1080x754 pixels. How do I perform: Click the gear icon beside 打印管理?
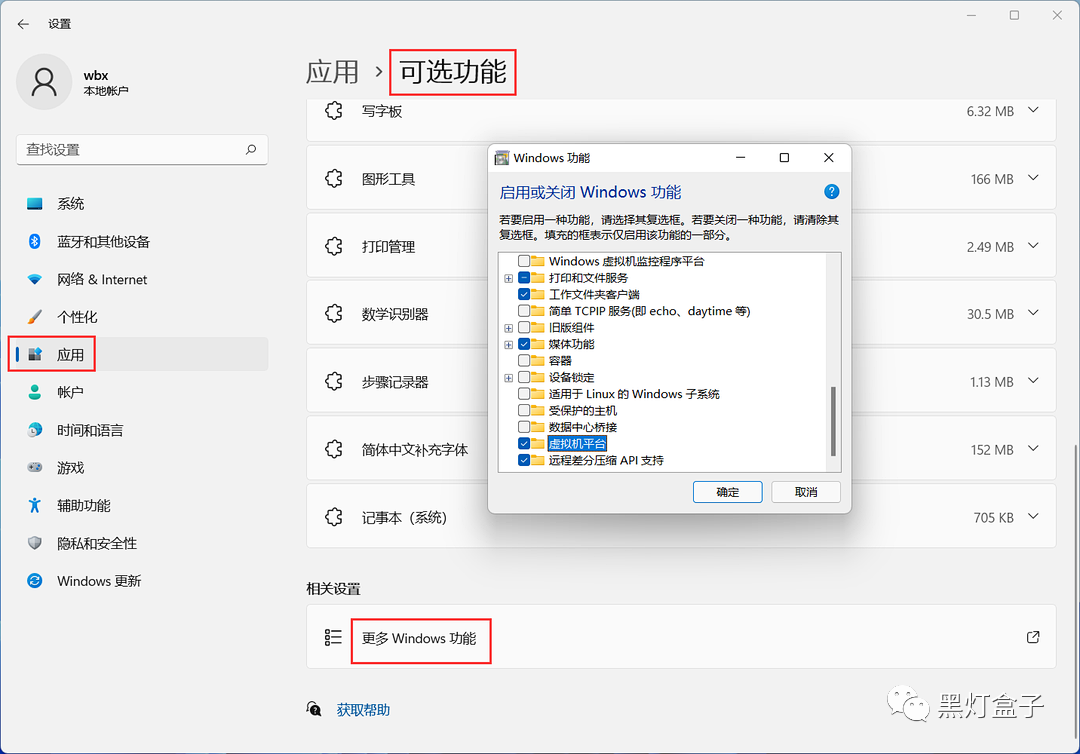(334, 247)
